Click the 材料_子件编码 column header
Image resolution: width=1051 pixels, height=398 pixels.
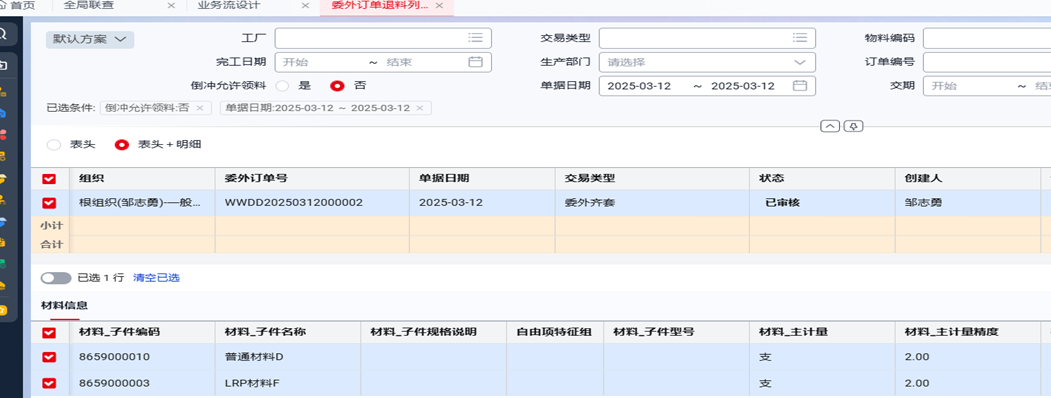pyautogui.click(x=141, y=332)
